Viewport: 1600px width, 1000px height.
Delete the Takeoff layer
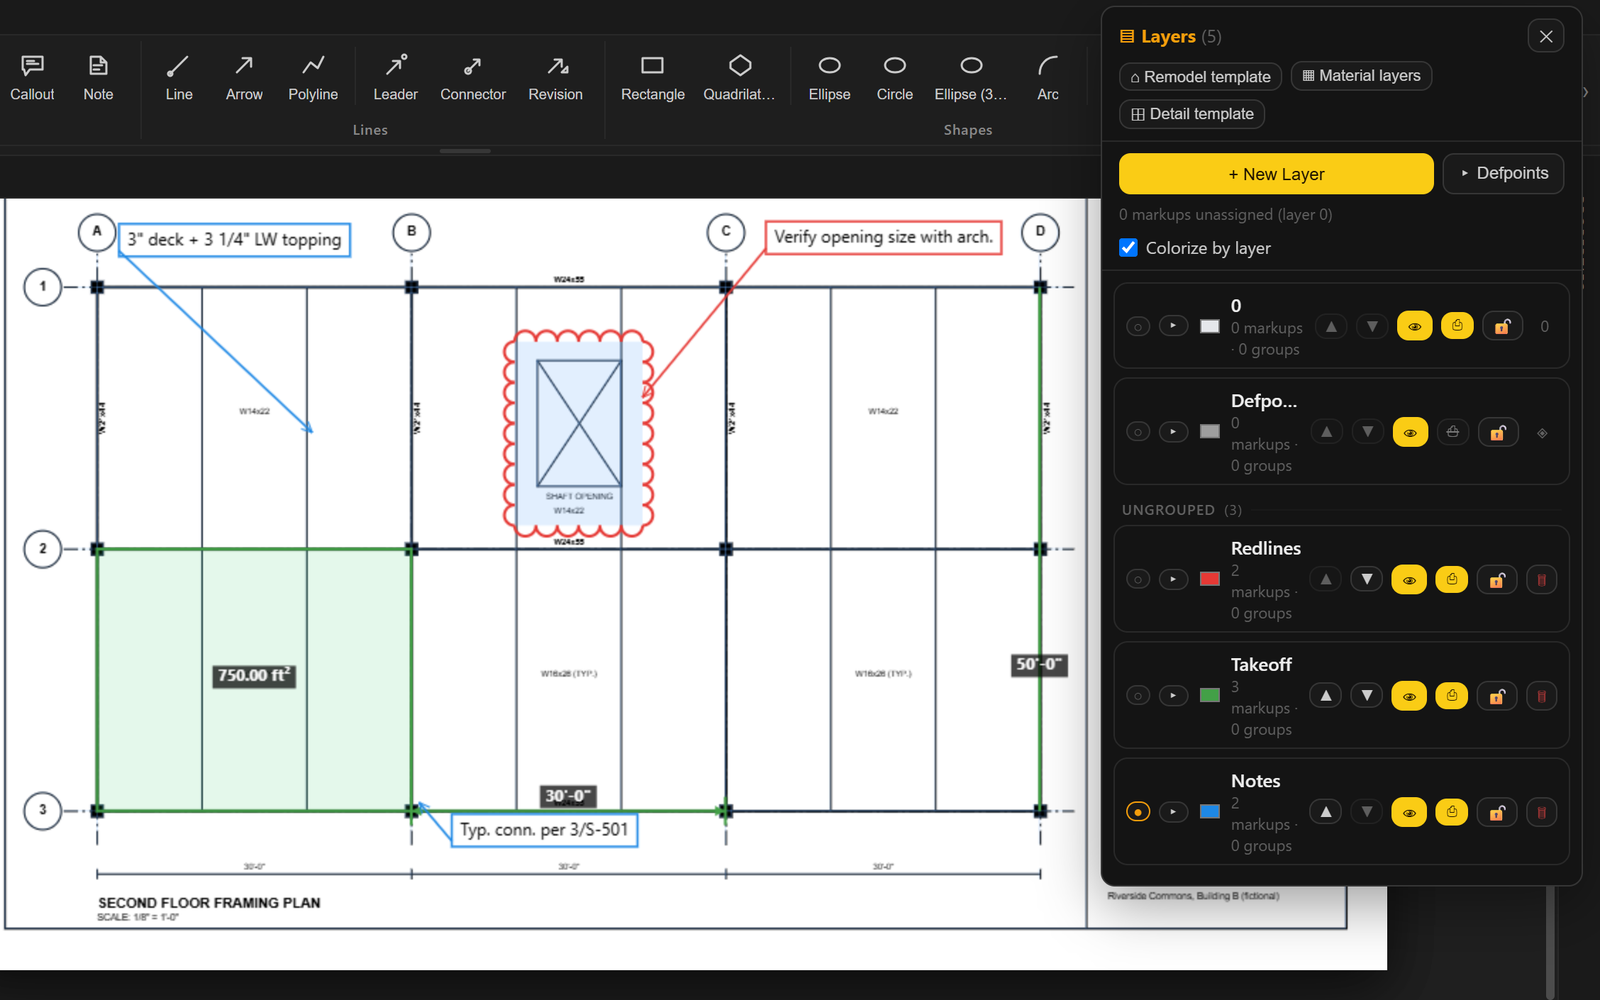click(1542, 696)
